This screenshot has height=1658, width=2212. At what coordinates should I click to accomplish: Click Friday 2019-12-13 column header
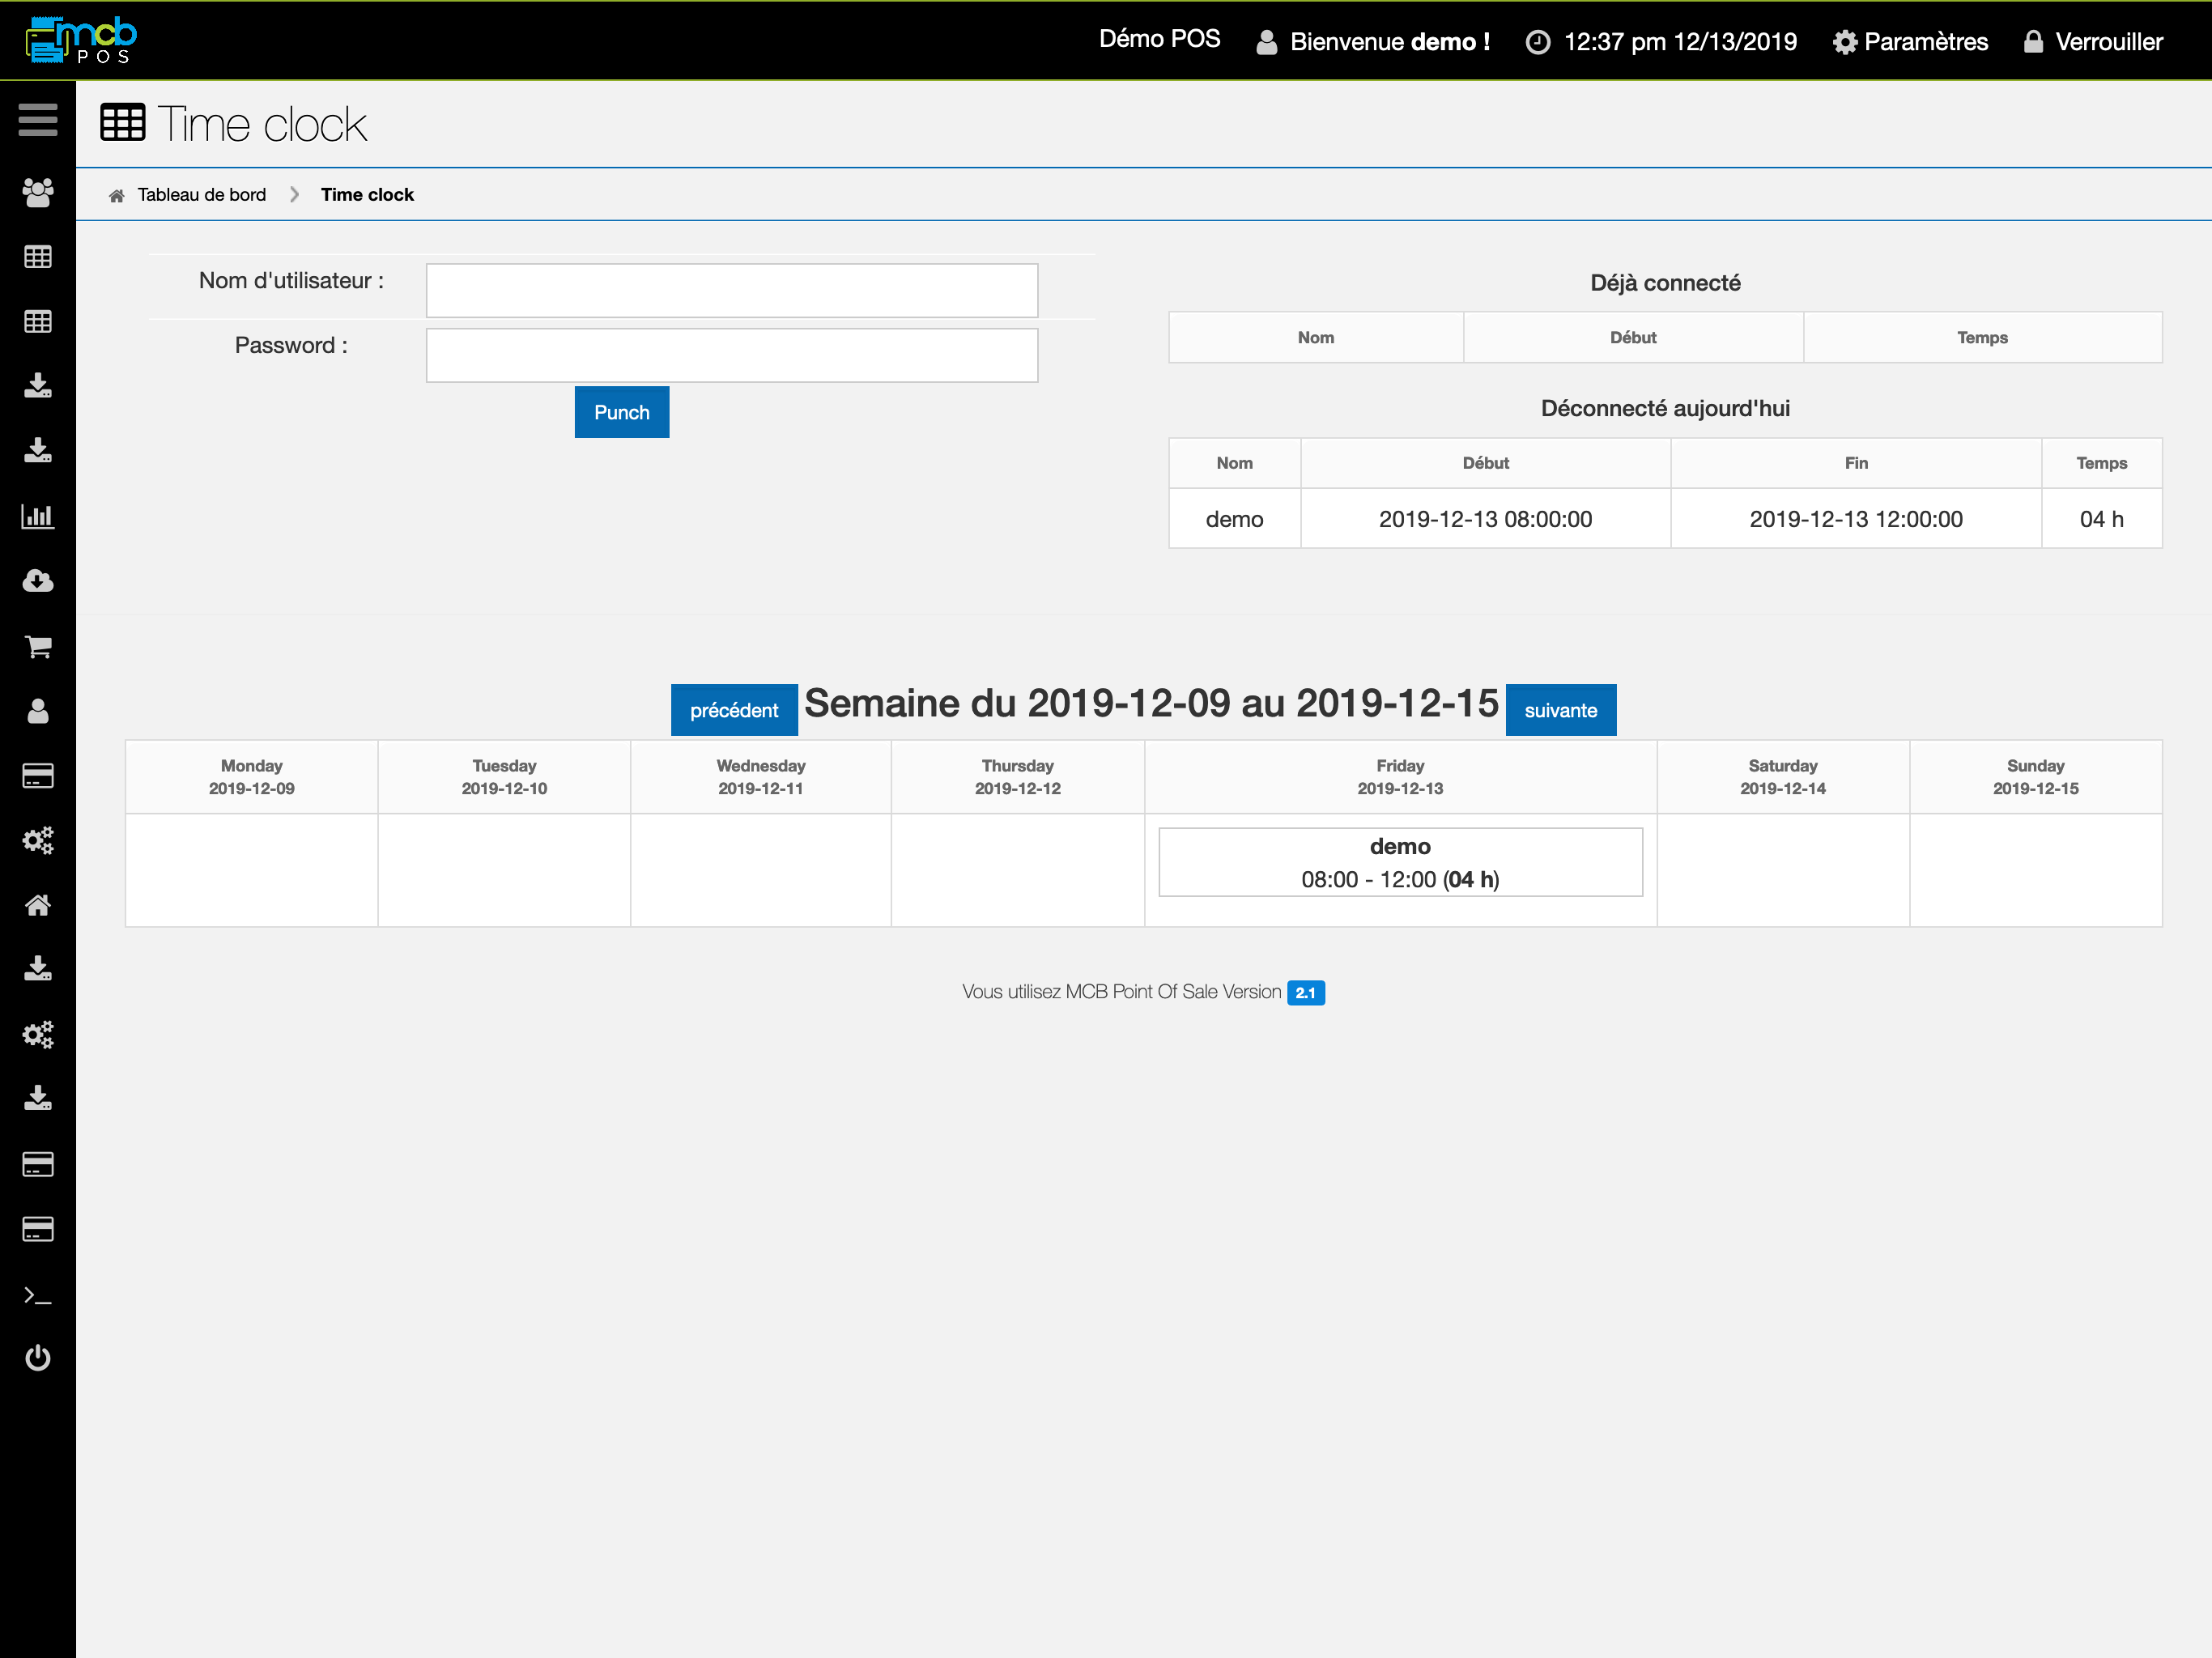tap(1400, 777)
